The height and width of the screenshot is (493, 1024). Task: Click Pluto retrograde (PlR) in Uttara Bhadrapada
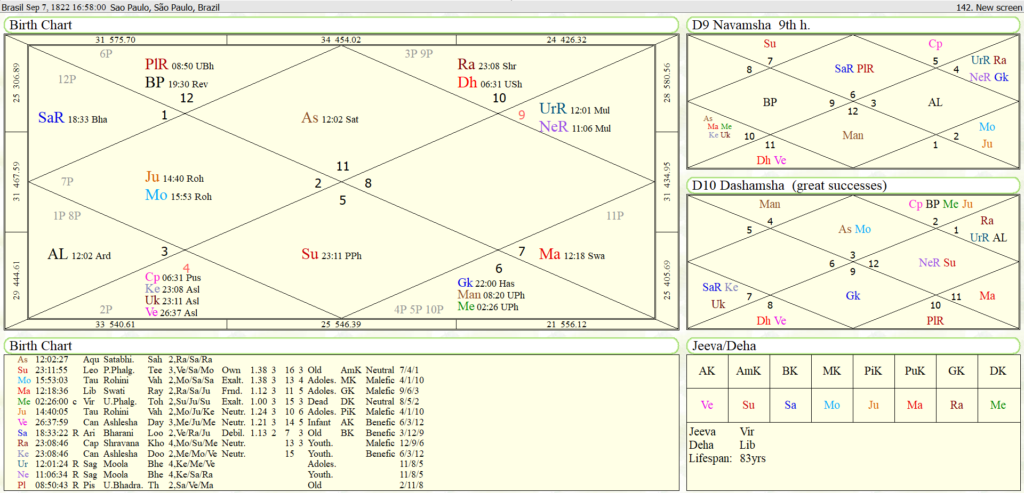coord(156,65)
